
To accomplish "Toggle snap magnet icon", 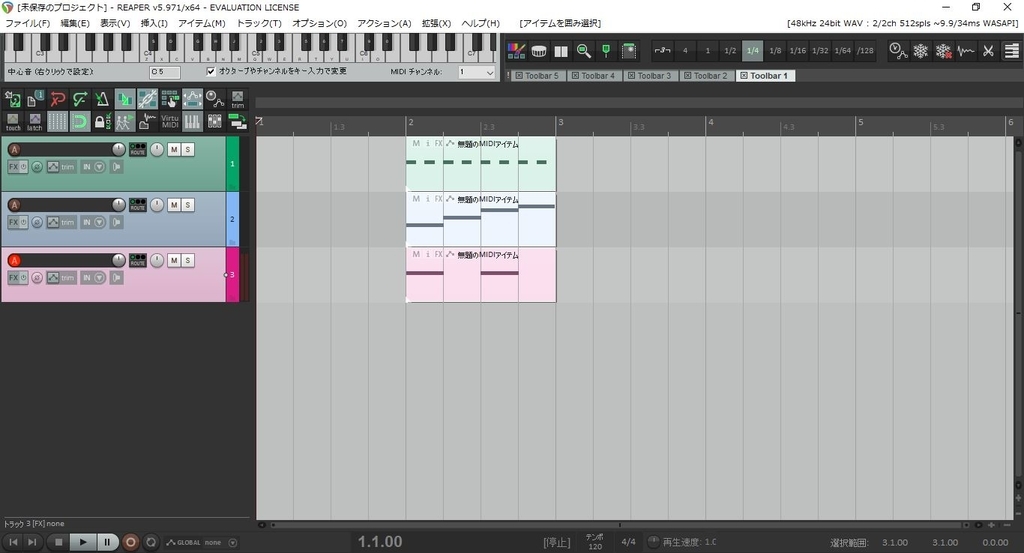I will [80, 121].
